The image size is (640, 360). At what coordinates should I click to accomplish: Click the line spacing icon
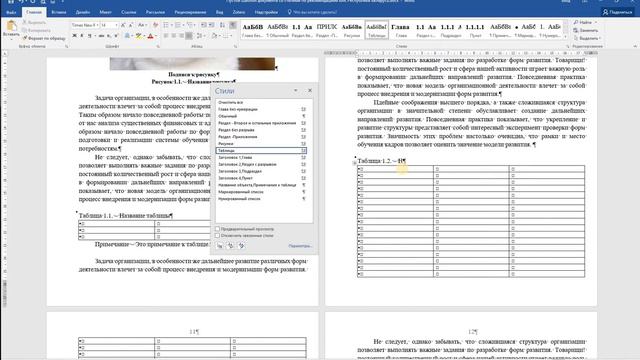[200, 36]
